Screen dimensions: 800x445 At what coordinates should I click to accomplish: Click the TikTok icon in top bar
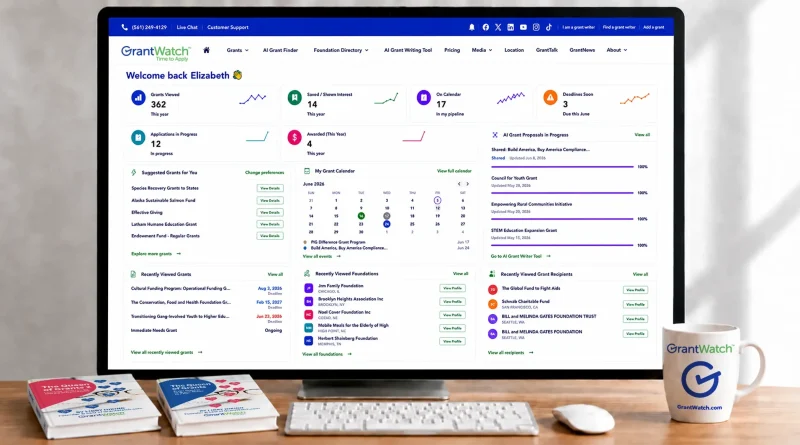click(x=549, y=27)
